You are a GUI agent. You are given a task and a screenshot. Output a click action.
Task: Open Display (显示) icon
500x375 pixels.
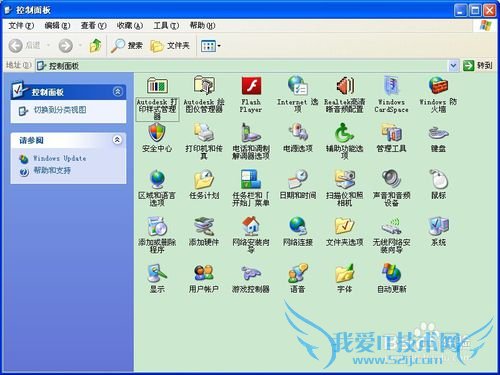click(157, 273)
